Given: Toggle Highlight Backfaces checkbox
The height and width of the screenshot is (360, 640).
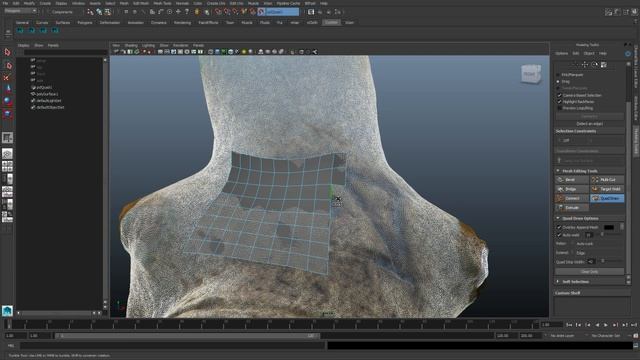Looking at the screenshot, I should [x=560, y=102].
